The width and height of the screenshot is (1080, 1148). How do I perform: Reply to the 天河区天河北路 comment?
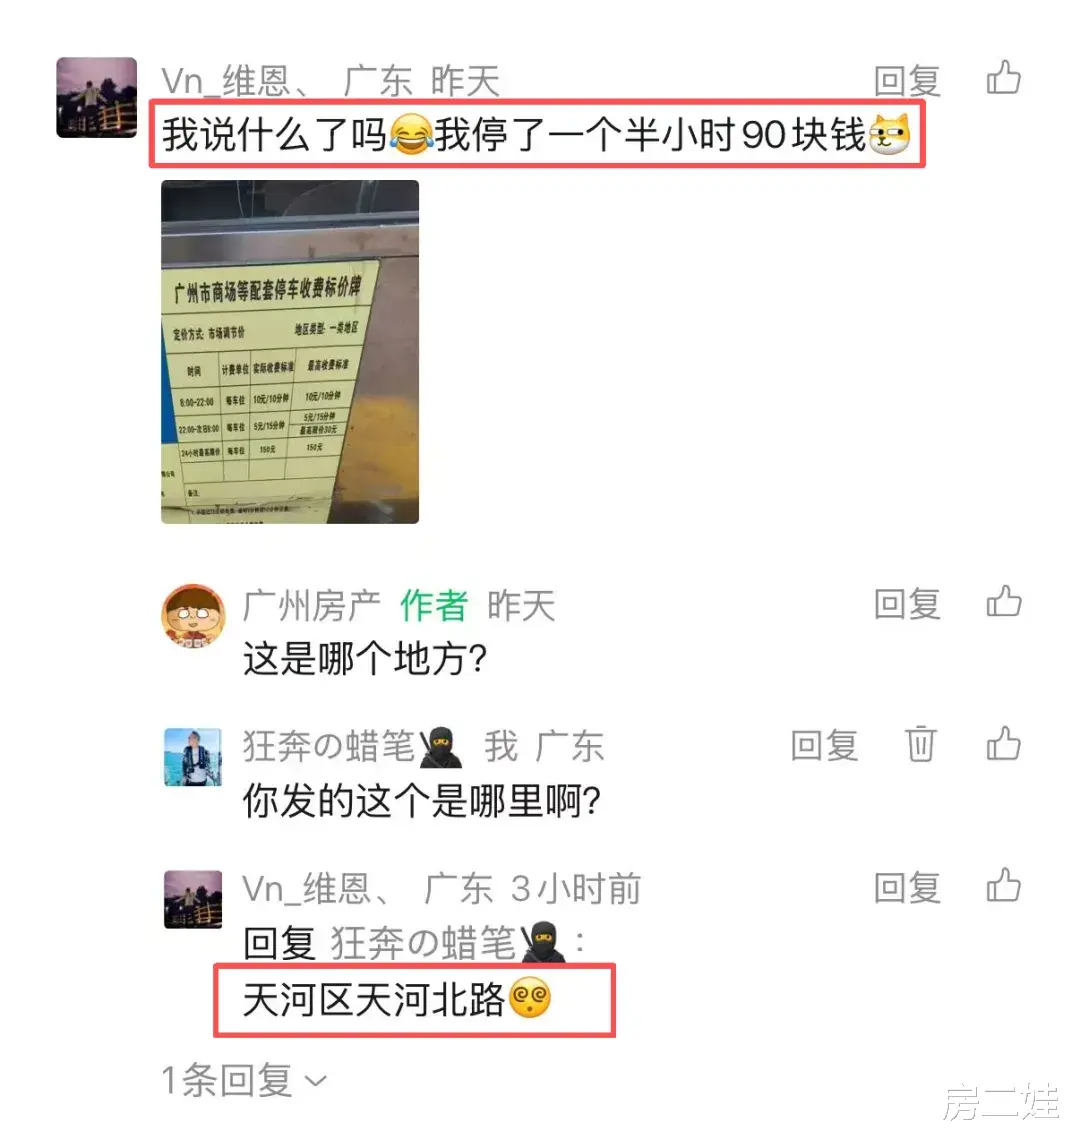point(907,887)
